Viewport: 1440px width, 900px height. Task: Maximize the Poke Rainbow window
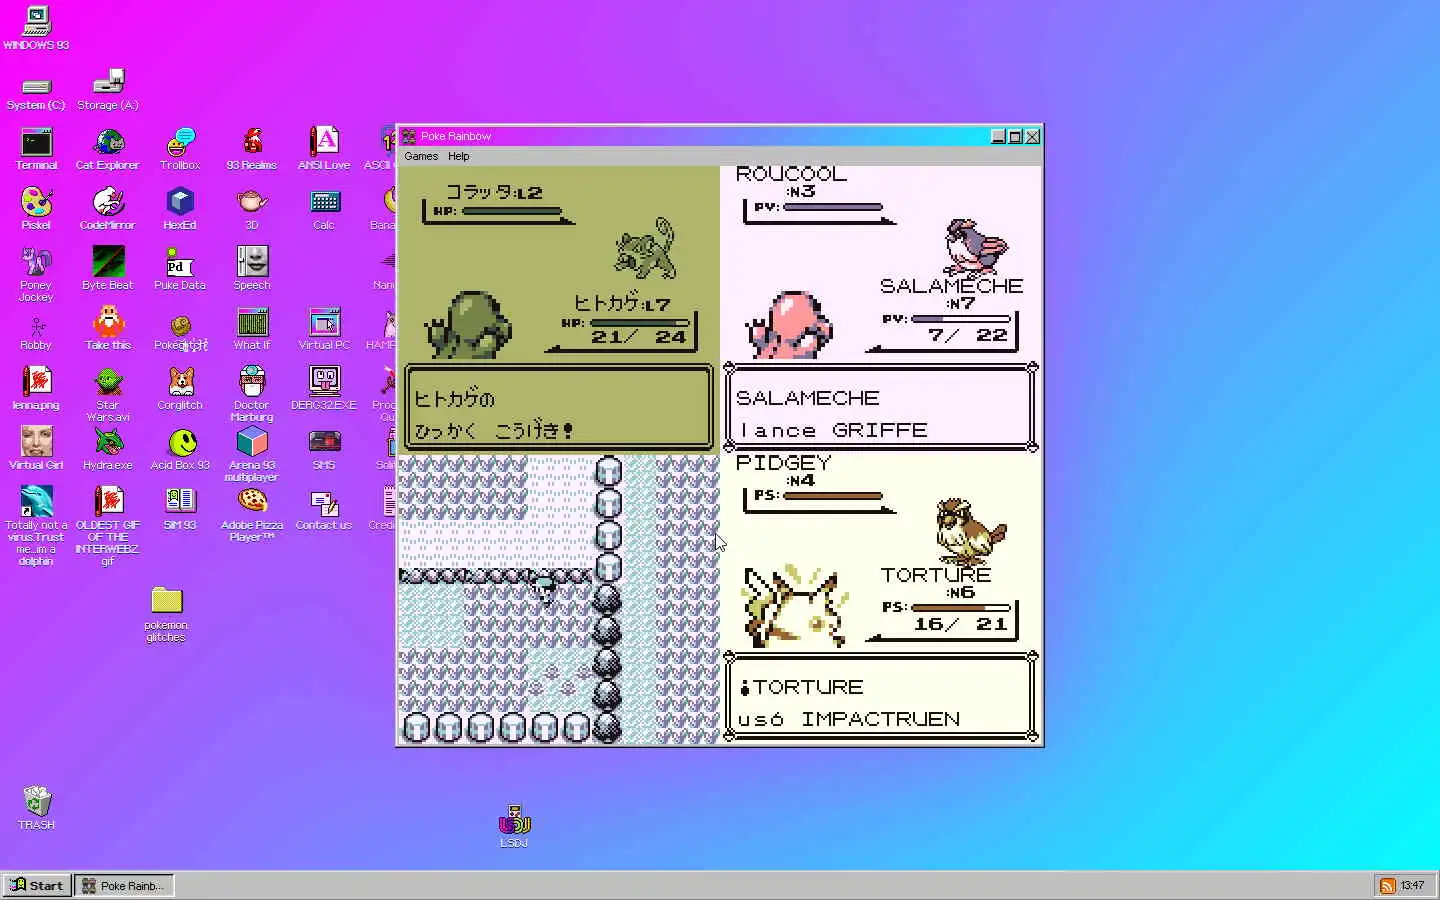click(x=1015, y=136)
